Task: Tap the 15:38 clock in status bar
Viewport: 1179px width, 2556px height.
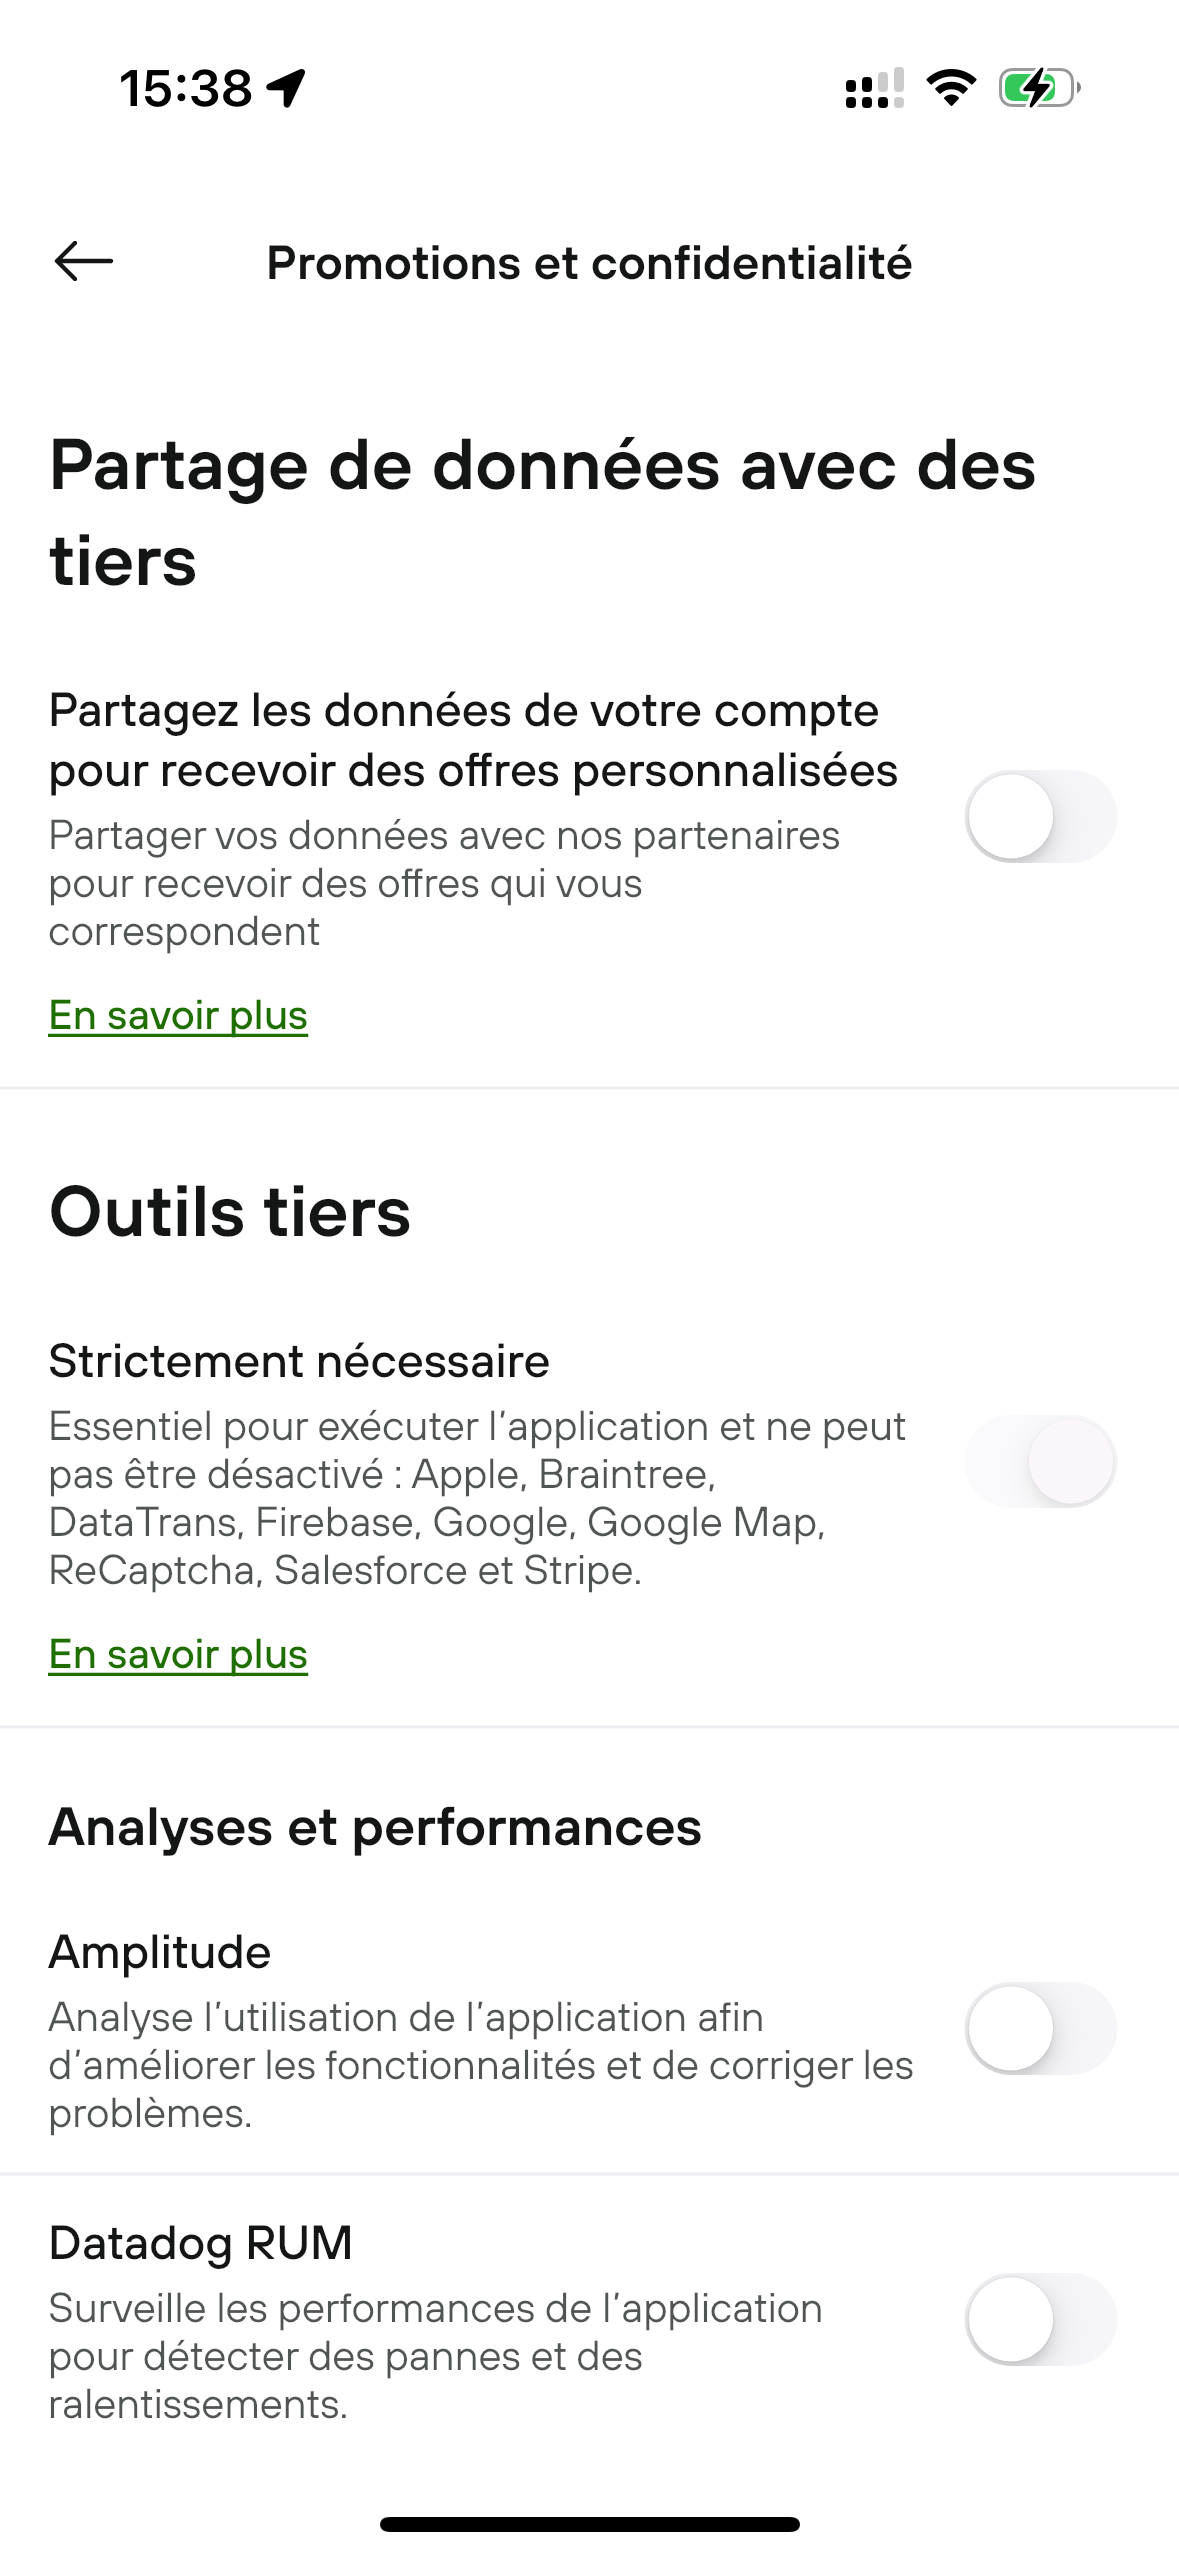Action: [x=186, y=88]
